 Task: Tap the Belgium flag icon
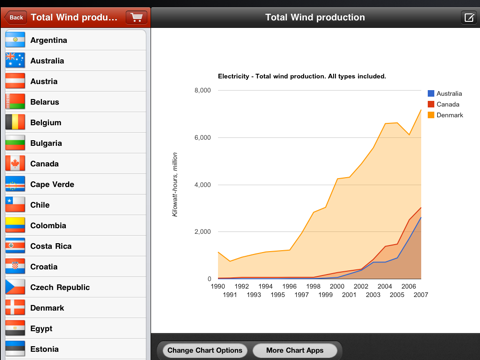(x=15, y=122)
